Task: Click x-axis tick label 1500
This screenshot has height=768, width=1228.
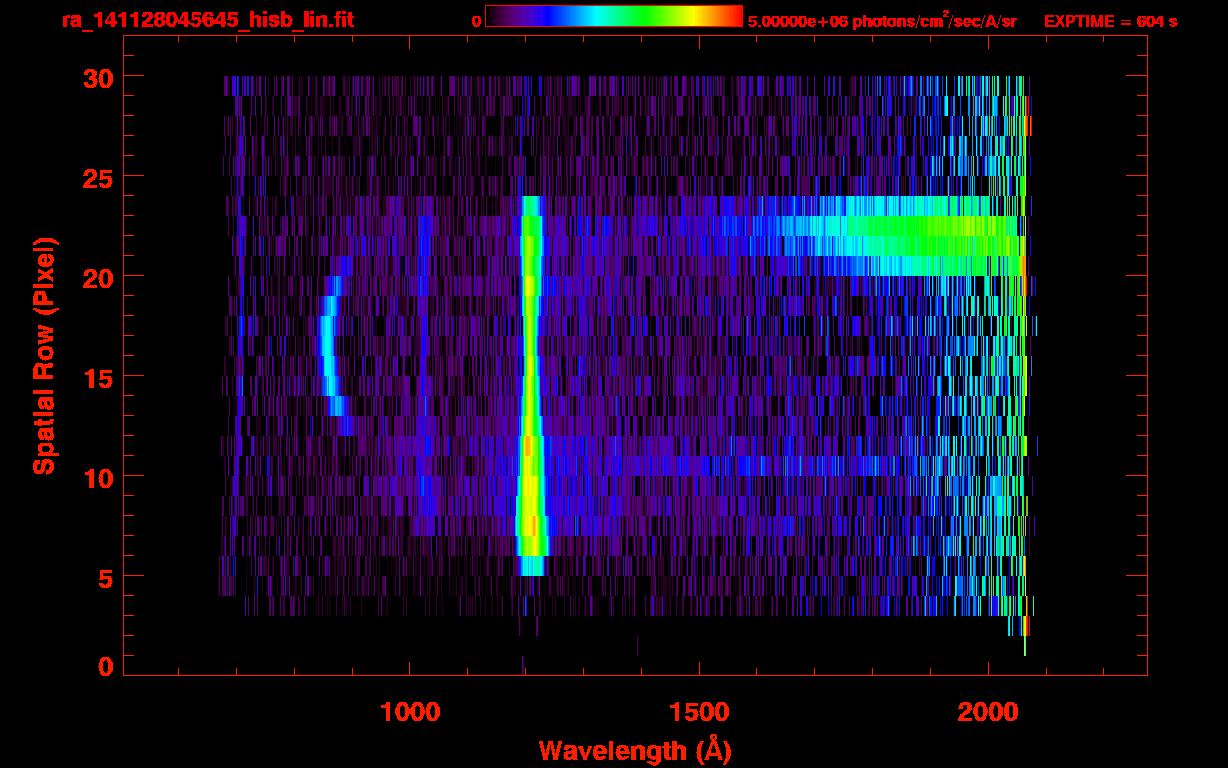Action: (x=699, y=713)
